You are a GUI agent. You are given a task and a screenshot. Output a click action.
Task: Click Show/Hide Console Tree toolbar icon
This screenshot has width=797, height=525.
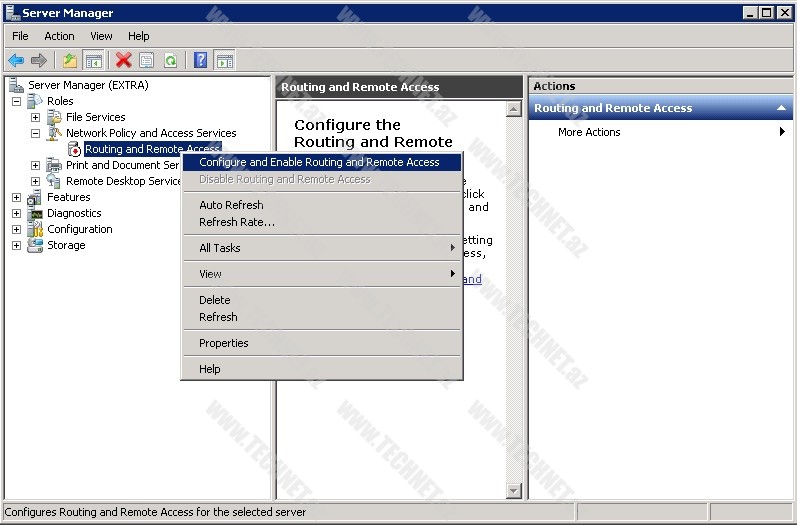click(93, 61)
